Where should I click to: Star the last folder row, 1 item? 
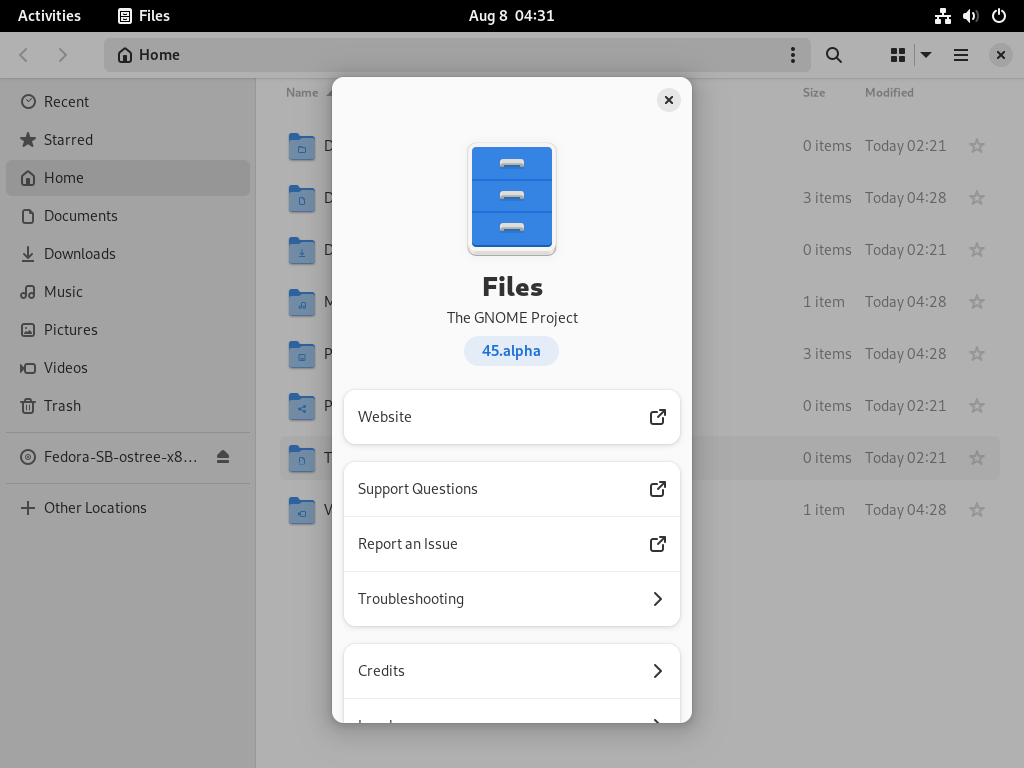tap(977, 510)
